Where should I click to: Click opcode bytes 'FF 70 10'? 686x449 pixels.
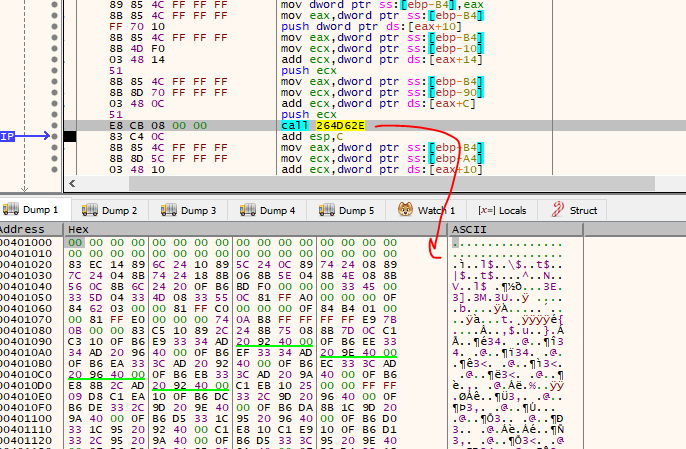(x=137, y=26)
